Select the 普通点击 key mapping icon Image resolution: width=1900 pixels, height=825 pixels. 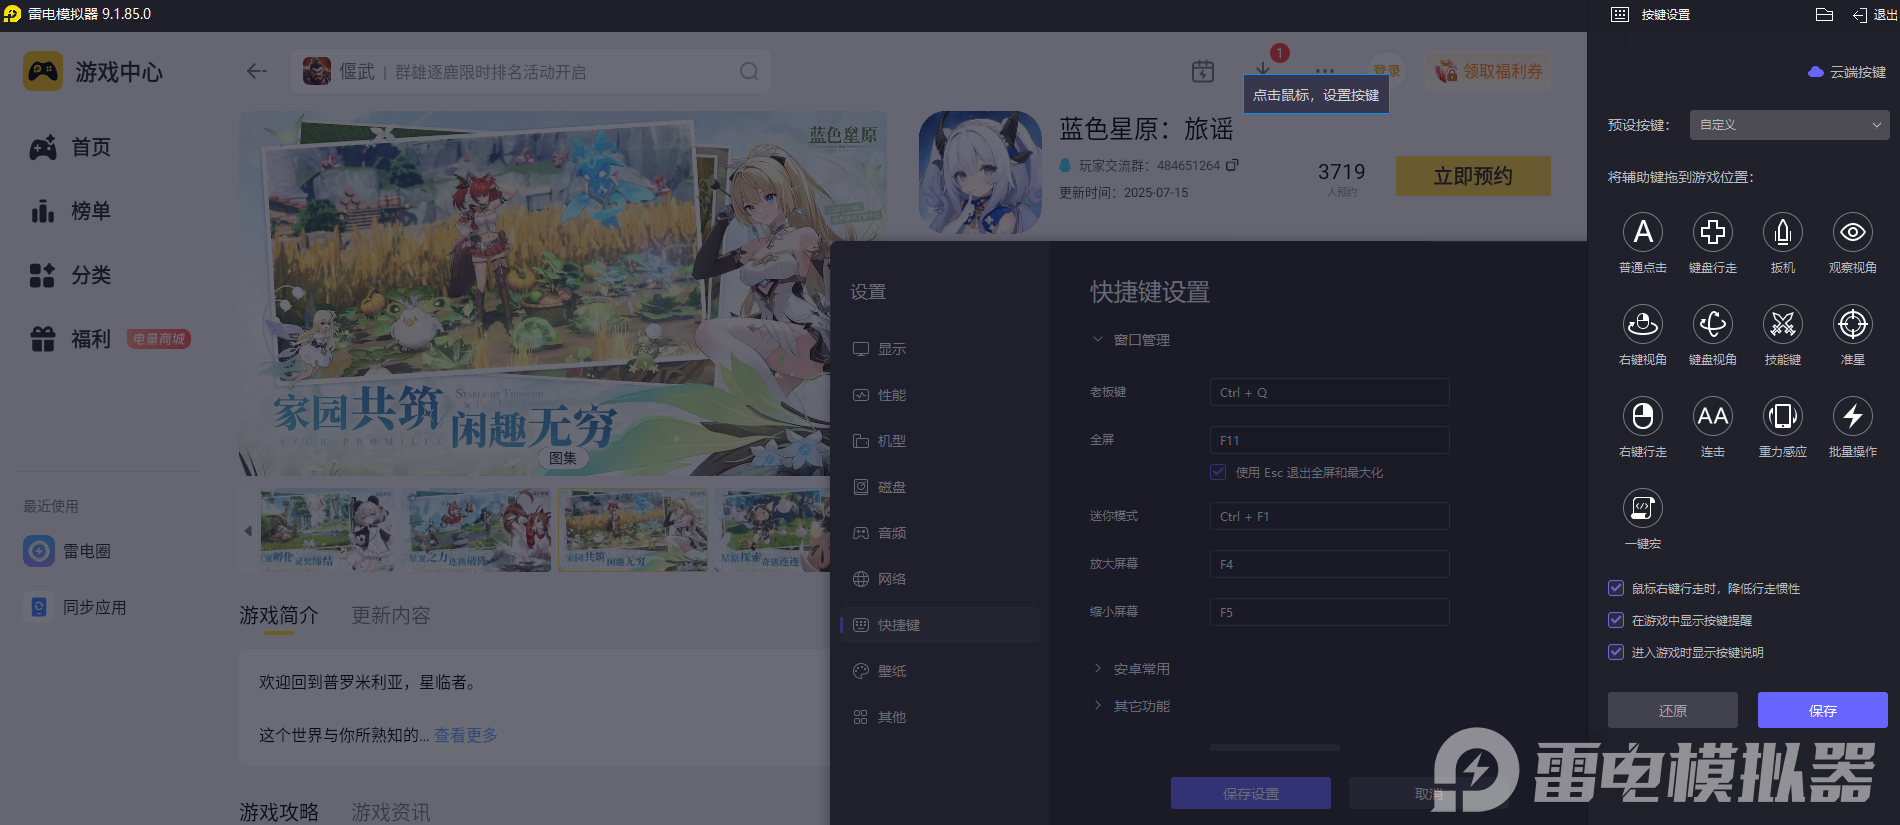[1642, 232]
